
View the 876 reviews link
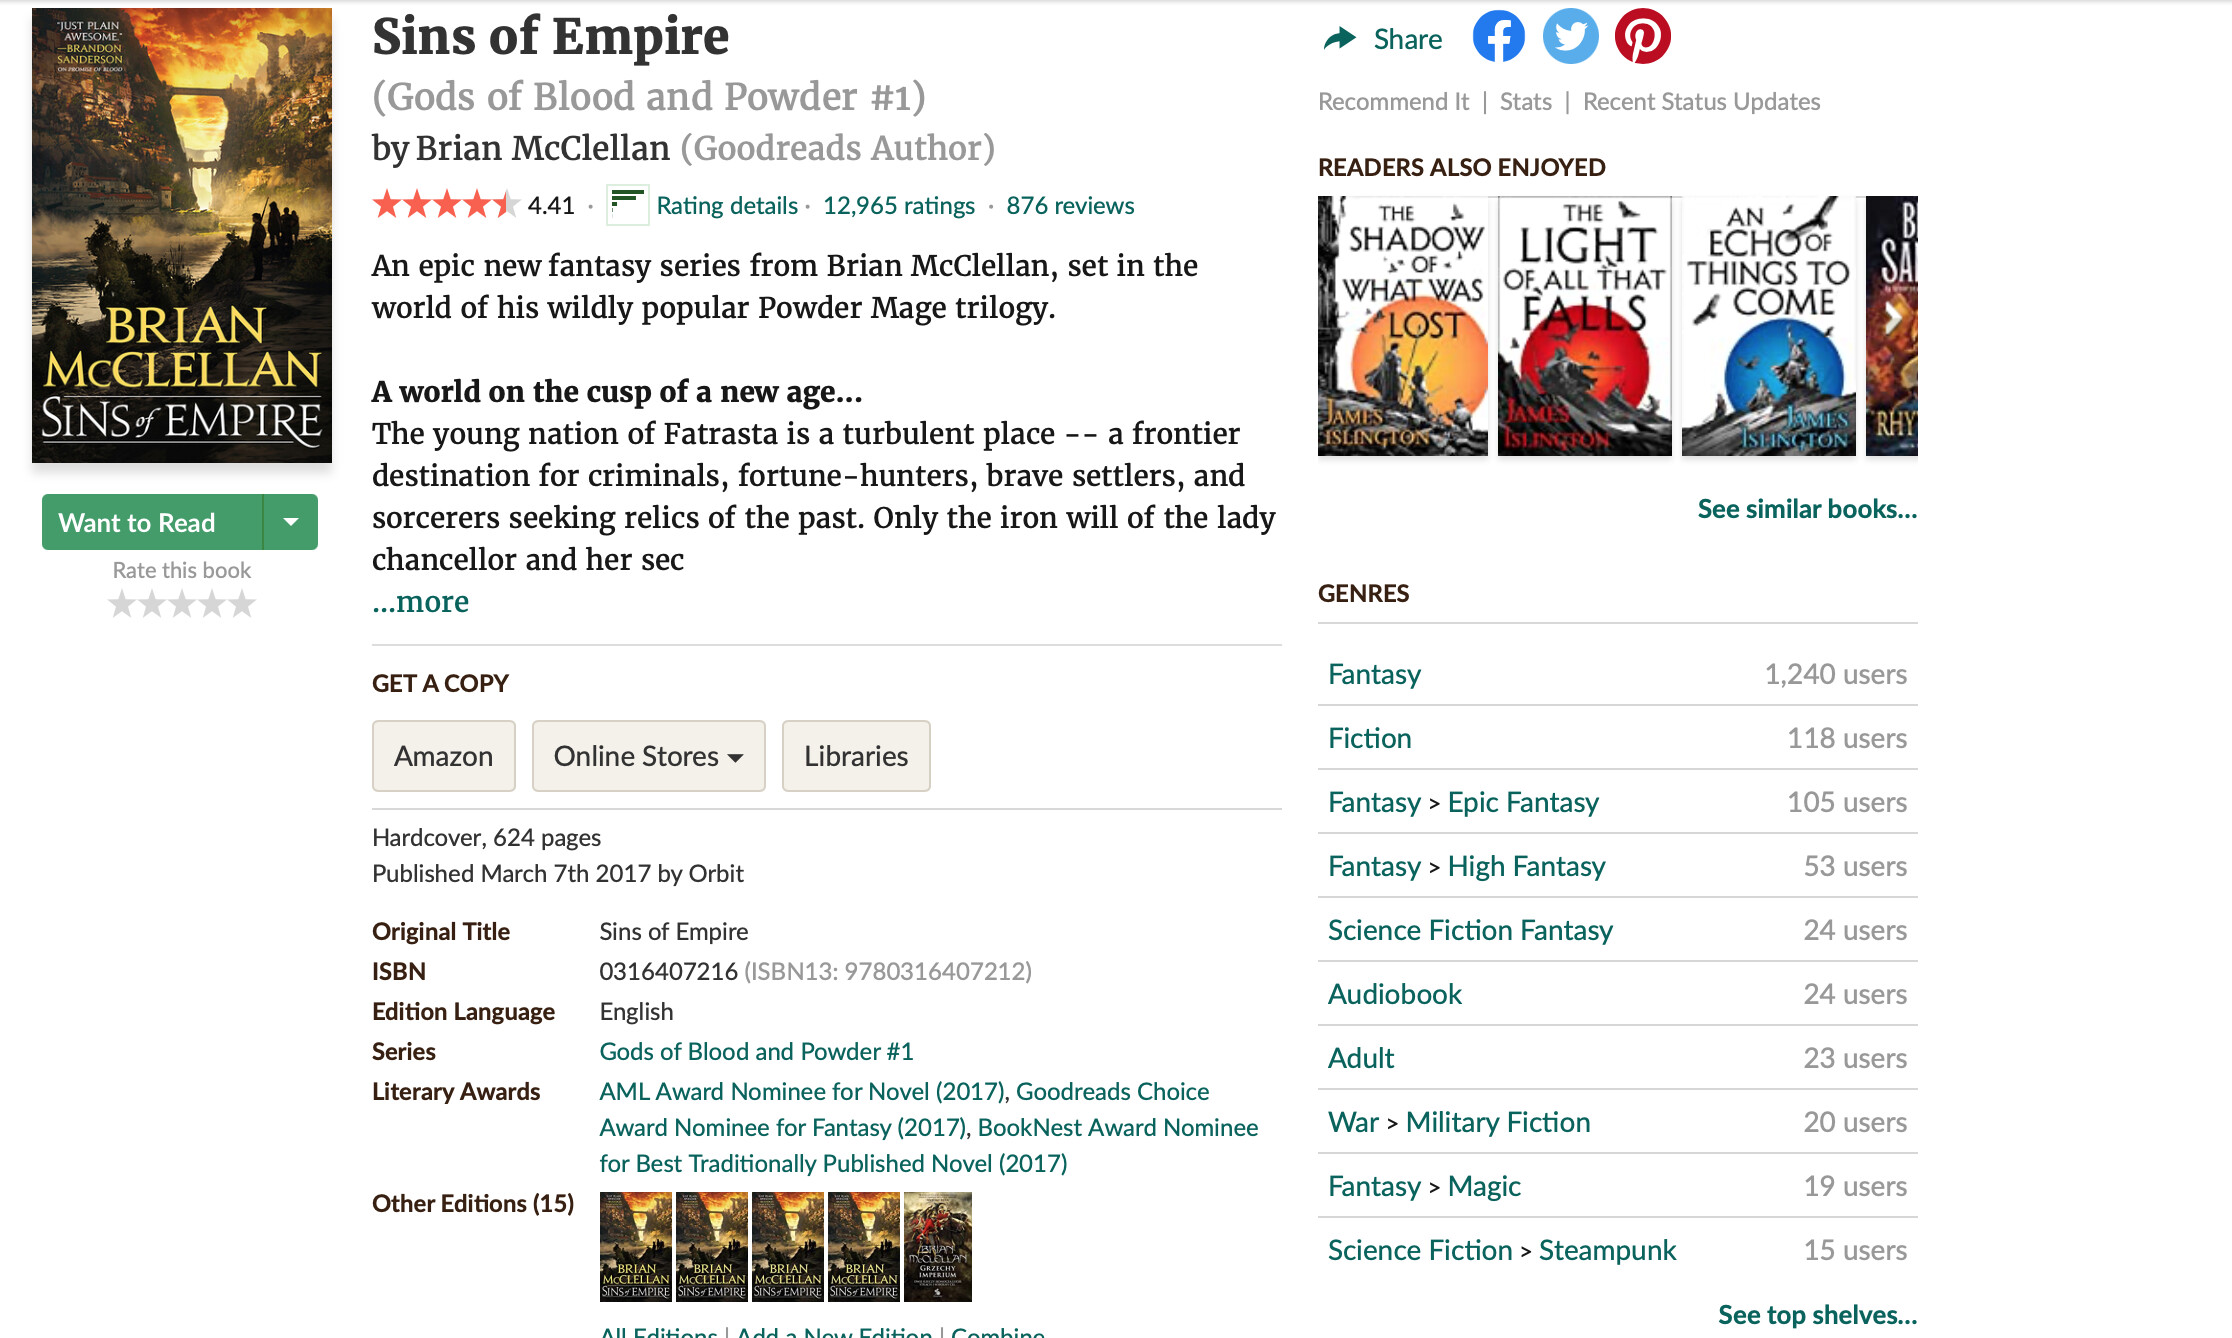(1070, 206)
